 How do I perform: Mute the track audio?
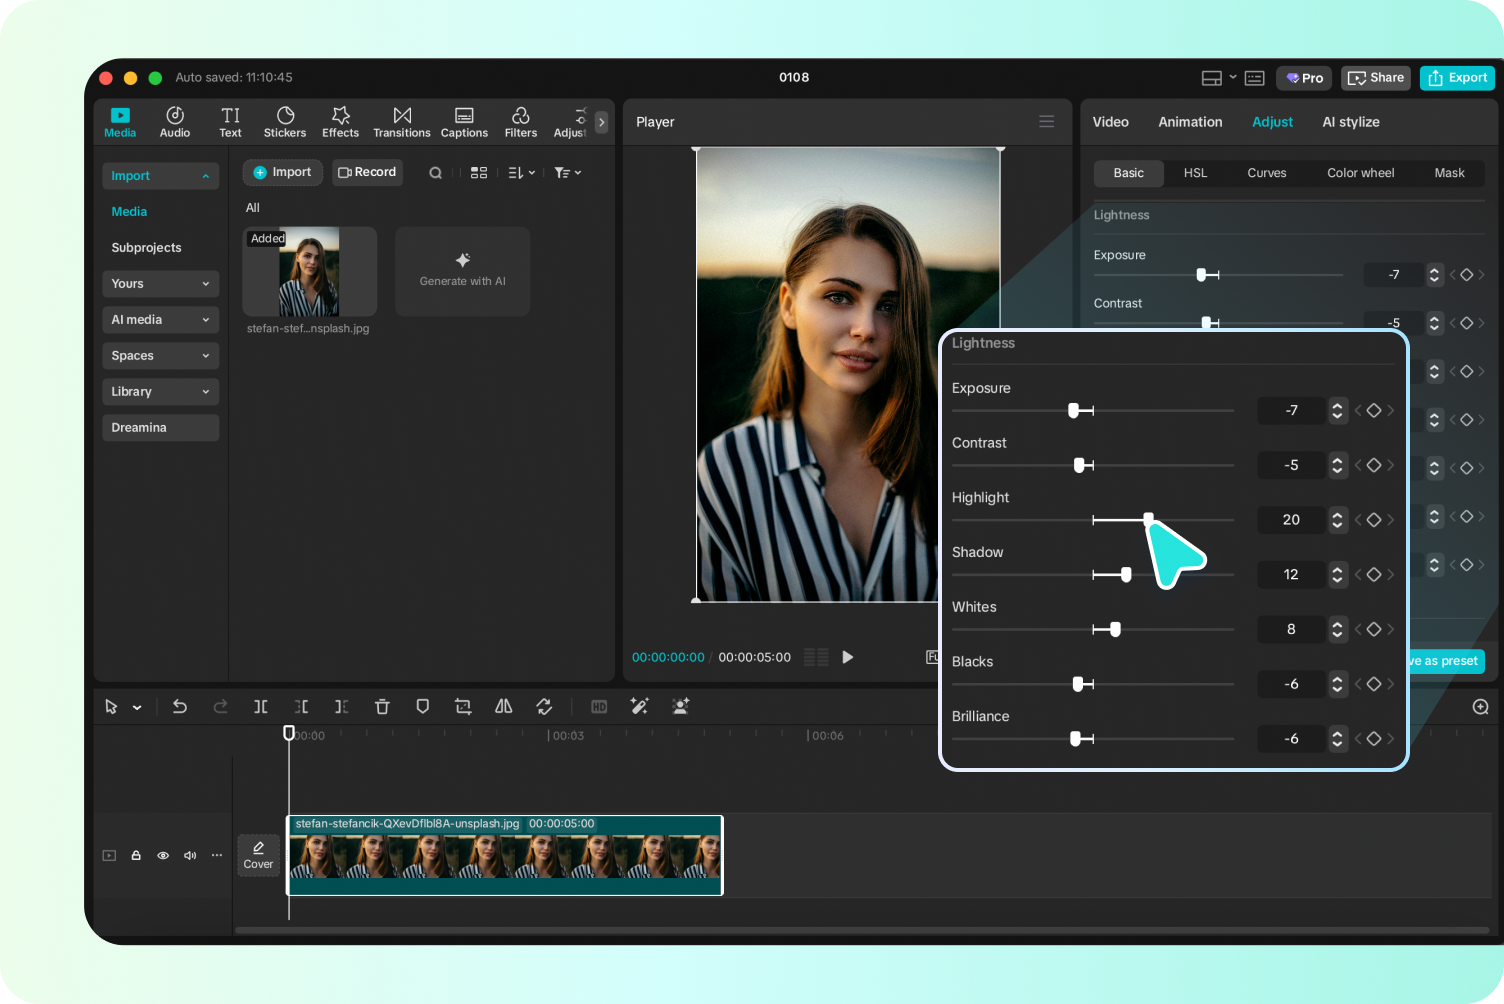(190, 856)
